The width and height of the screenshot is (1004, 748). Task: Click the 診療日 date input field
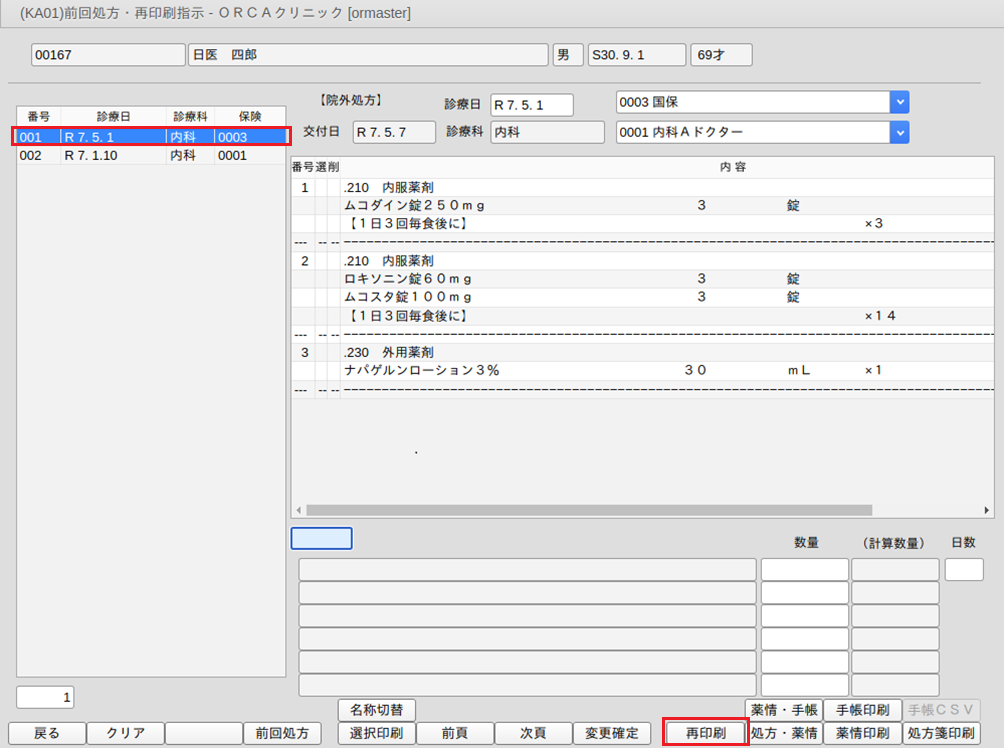pos(531,105)
